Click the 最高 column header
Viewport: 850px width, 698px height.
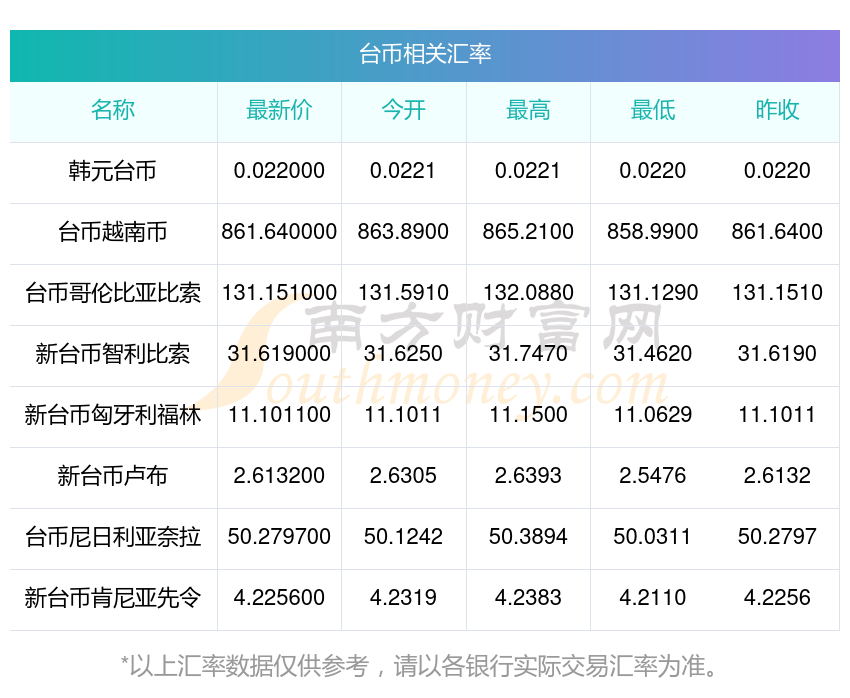pyautogui.click(x=528, y=110)
